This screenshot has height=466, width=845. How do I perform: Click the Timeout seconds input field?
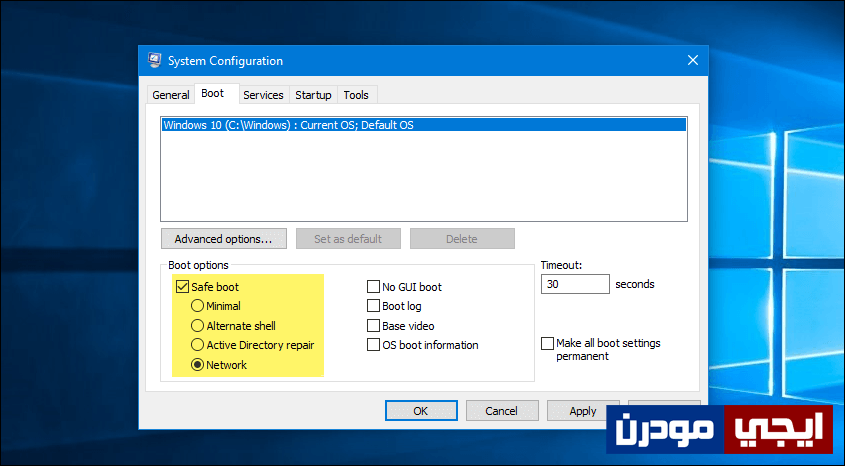[x=575, y=284]
